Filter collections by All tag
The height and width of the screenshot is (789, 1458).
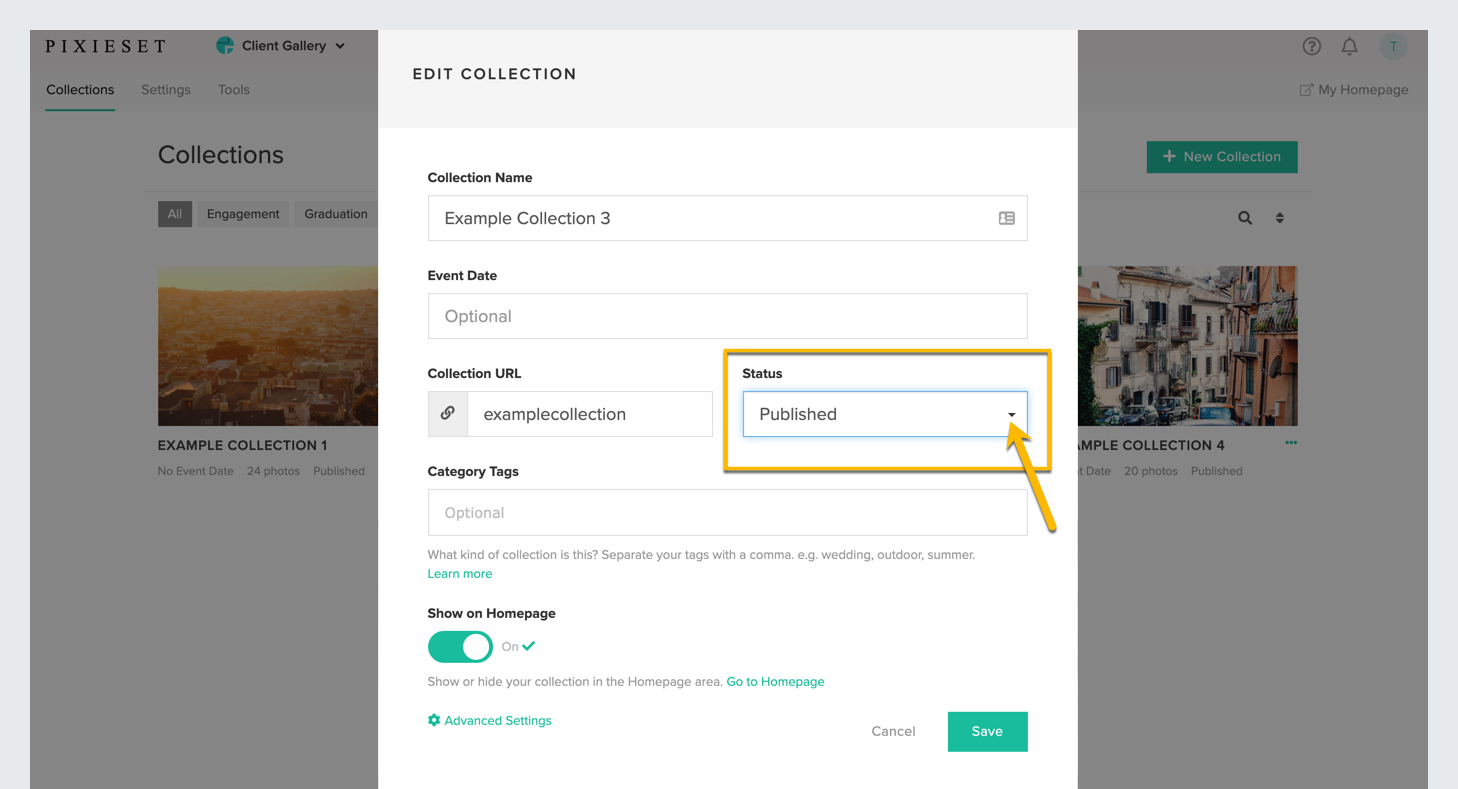tap(175, 214)
